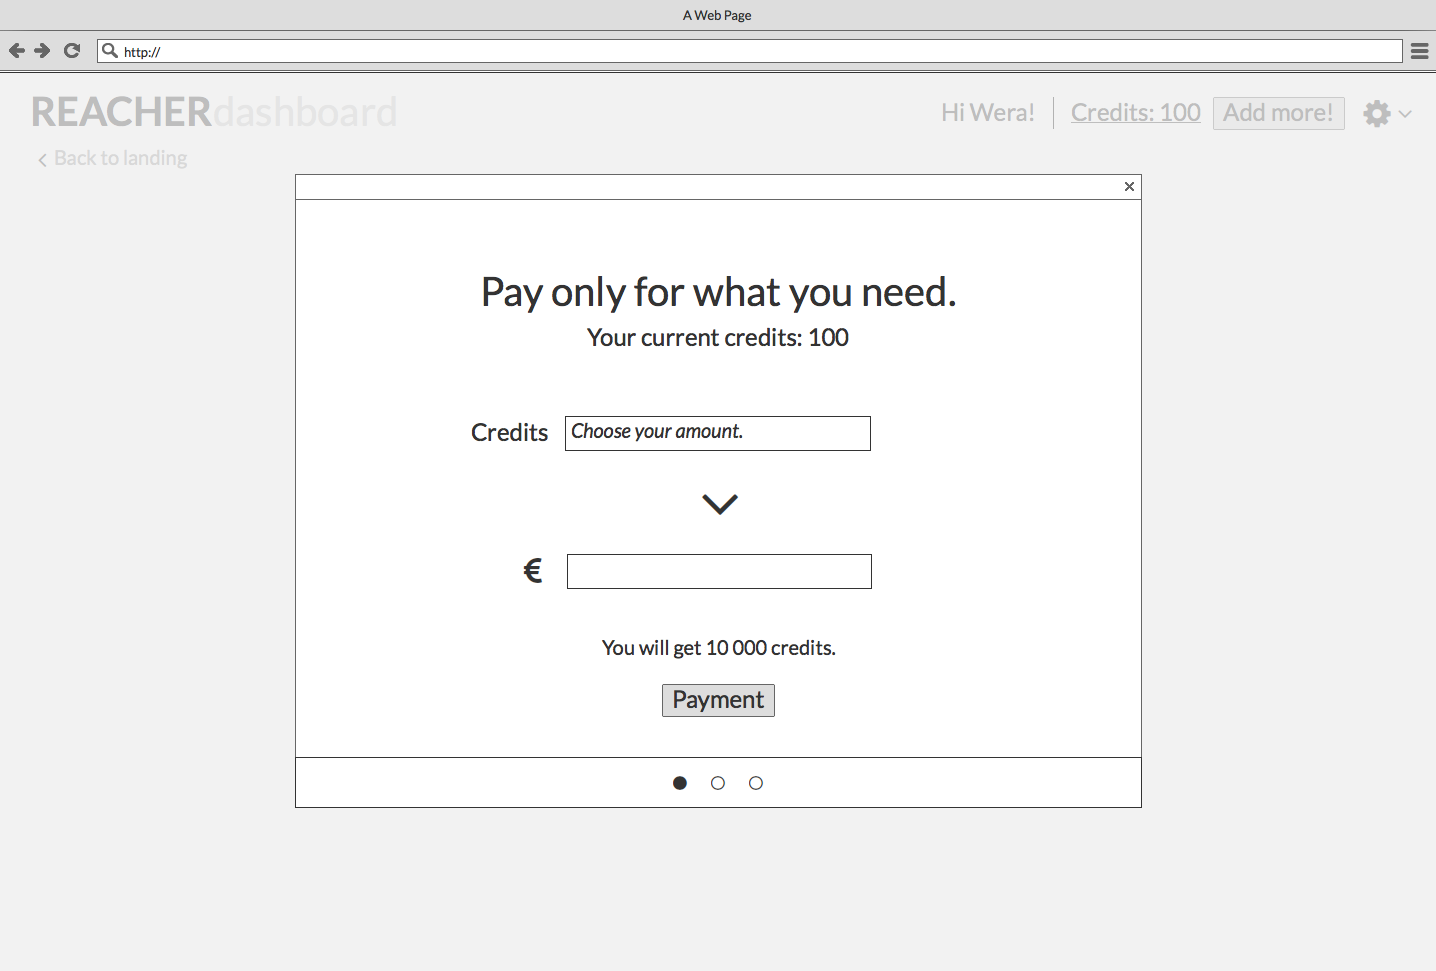The height and width of the screenshot is (971, 1436).
Task: Select the second pagination dot
Action: coord(718,783)
